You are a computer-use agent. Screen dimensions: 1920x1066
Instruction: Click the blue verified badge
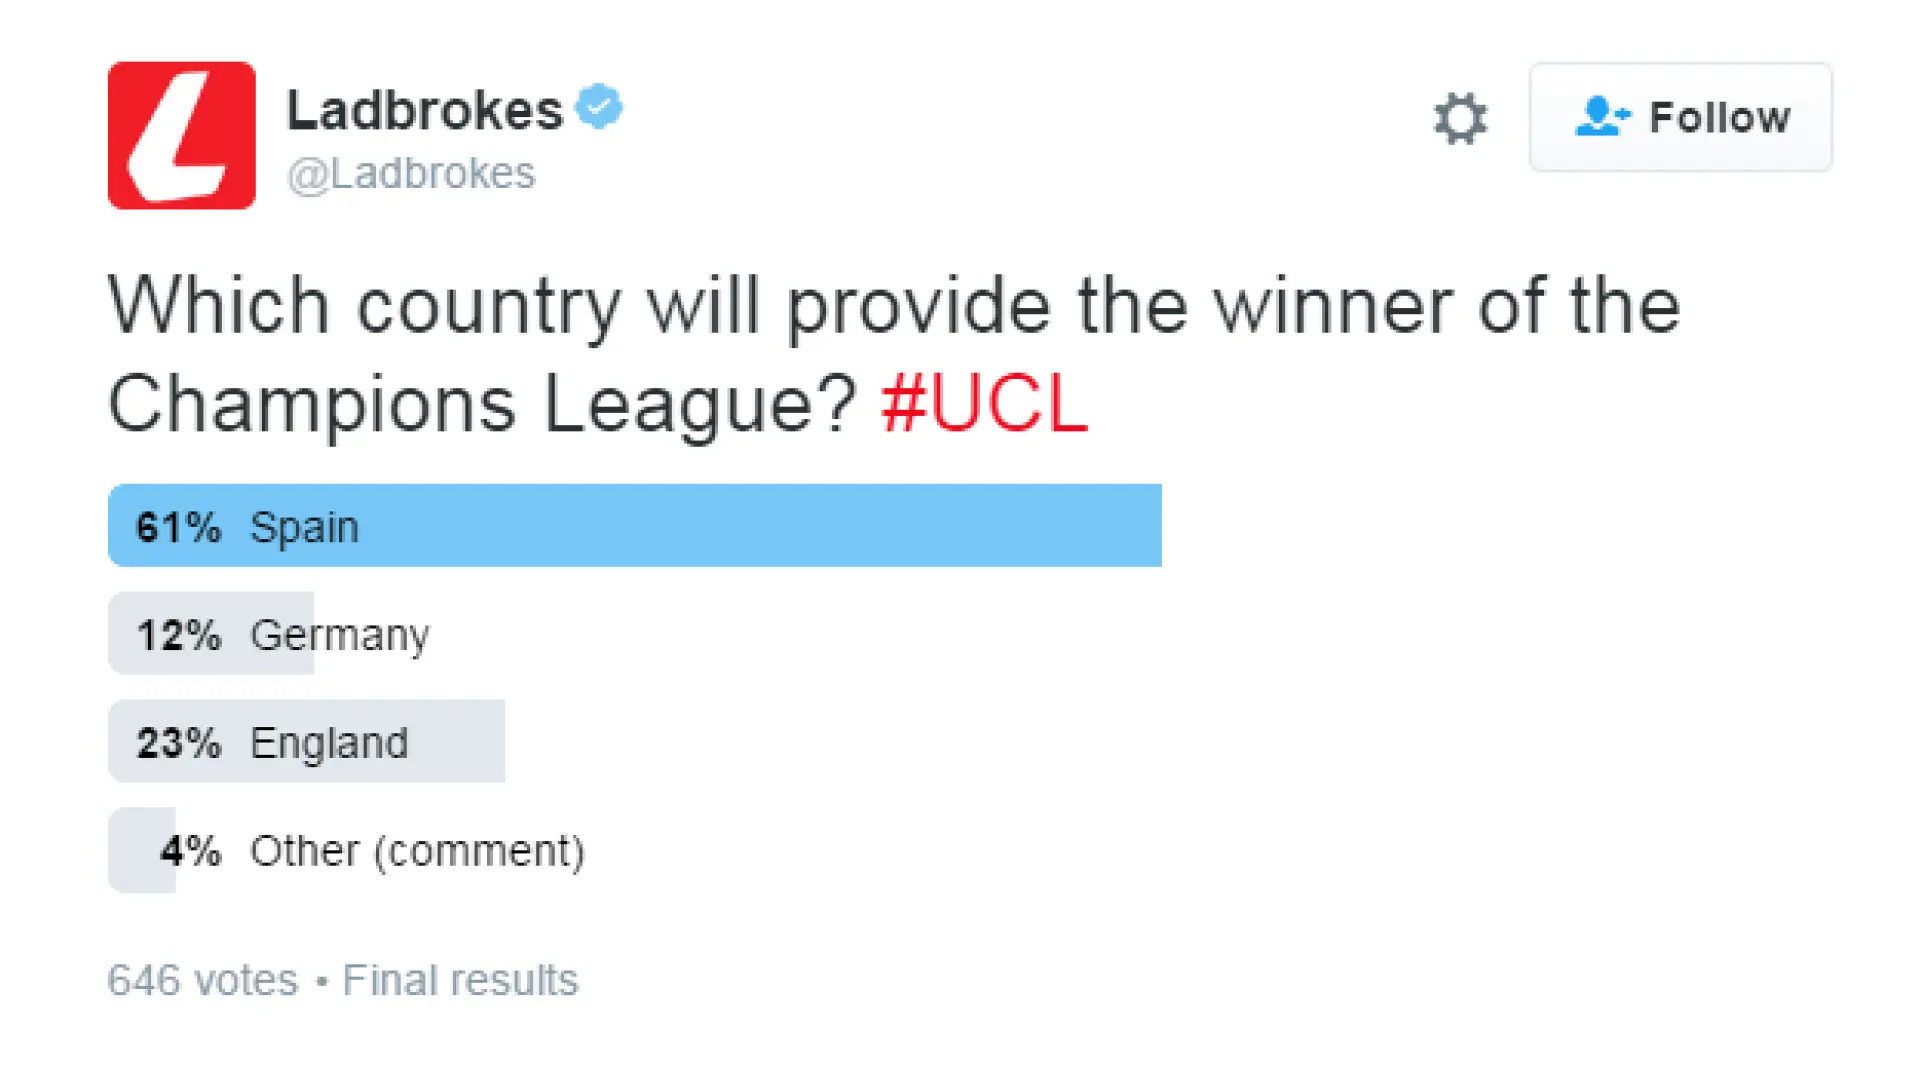coord(599,107)
